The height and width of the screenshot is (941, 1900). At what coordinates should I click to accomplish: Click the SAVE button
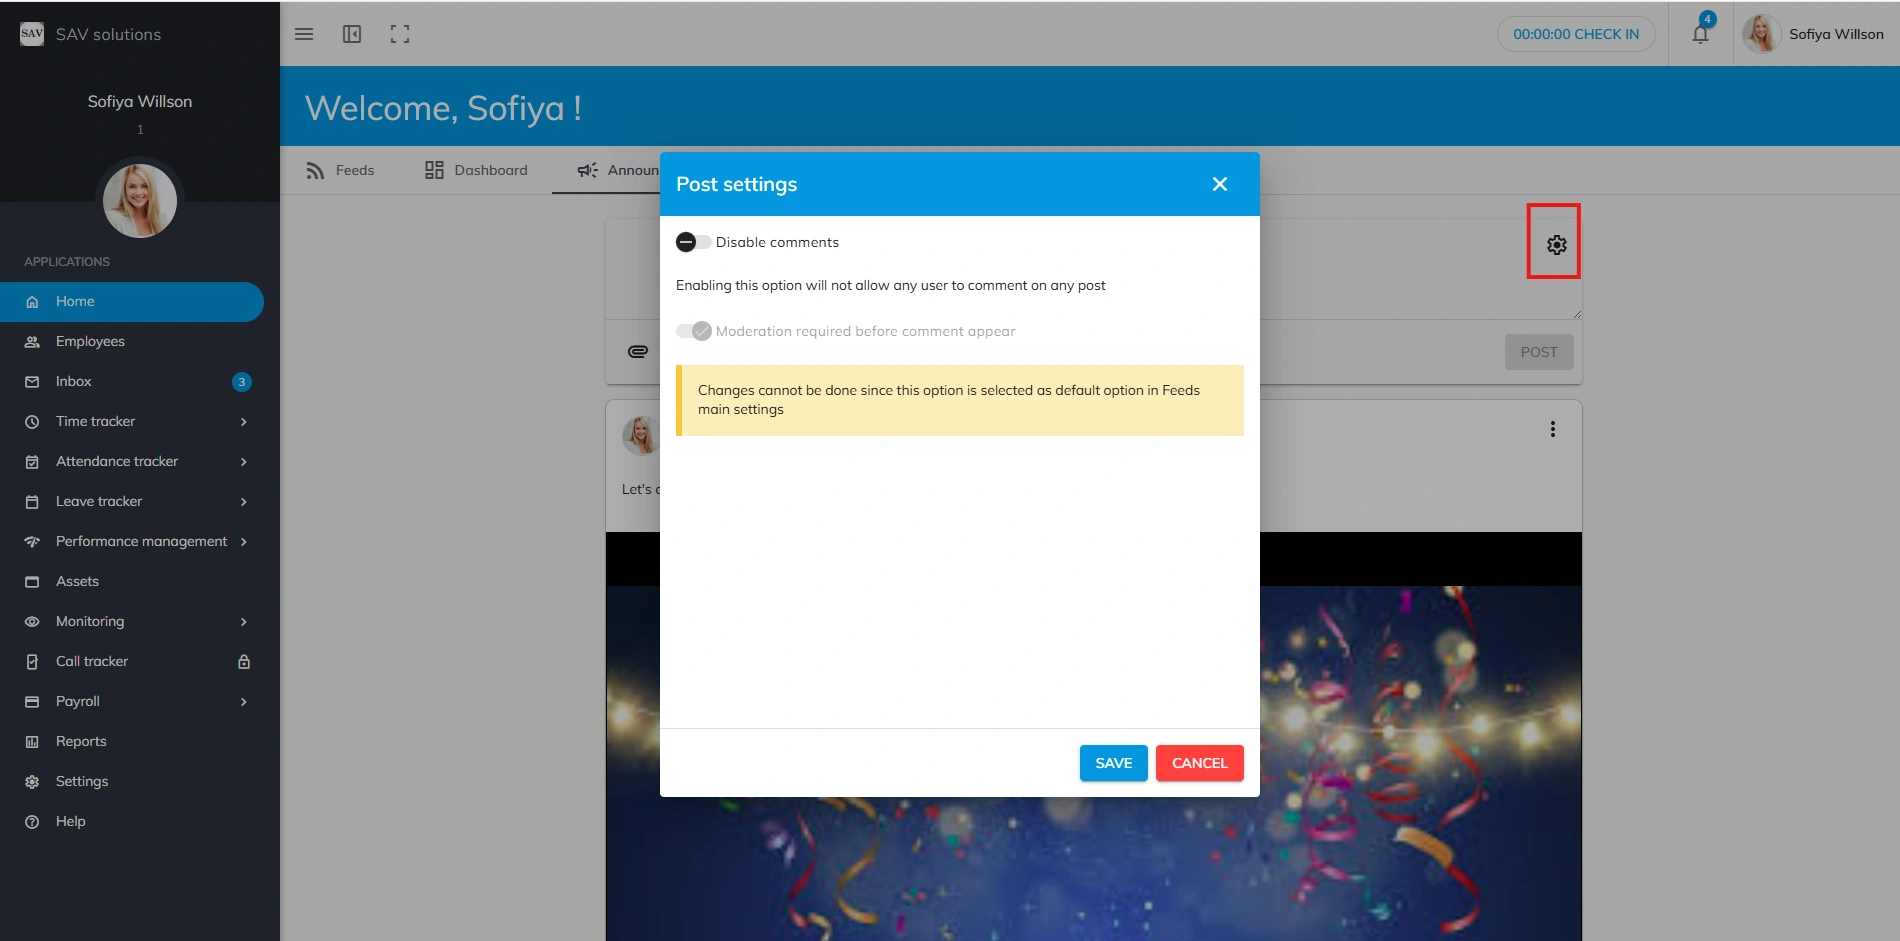pos(1113,763)
